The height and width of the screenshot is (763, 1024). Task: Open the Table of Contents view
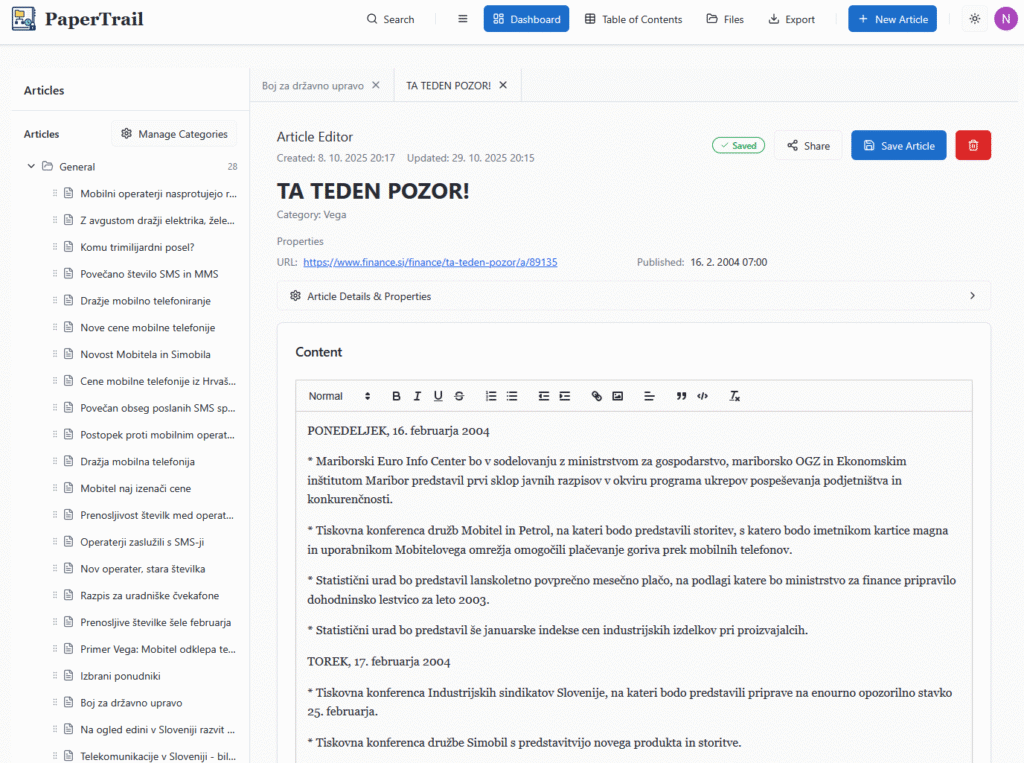pyautogui.click(x=633, y=19)
